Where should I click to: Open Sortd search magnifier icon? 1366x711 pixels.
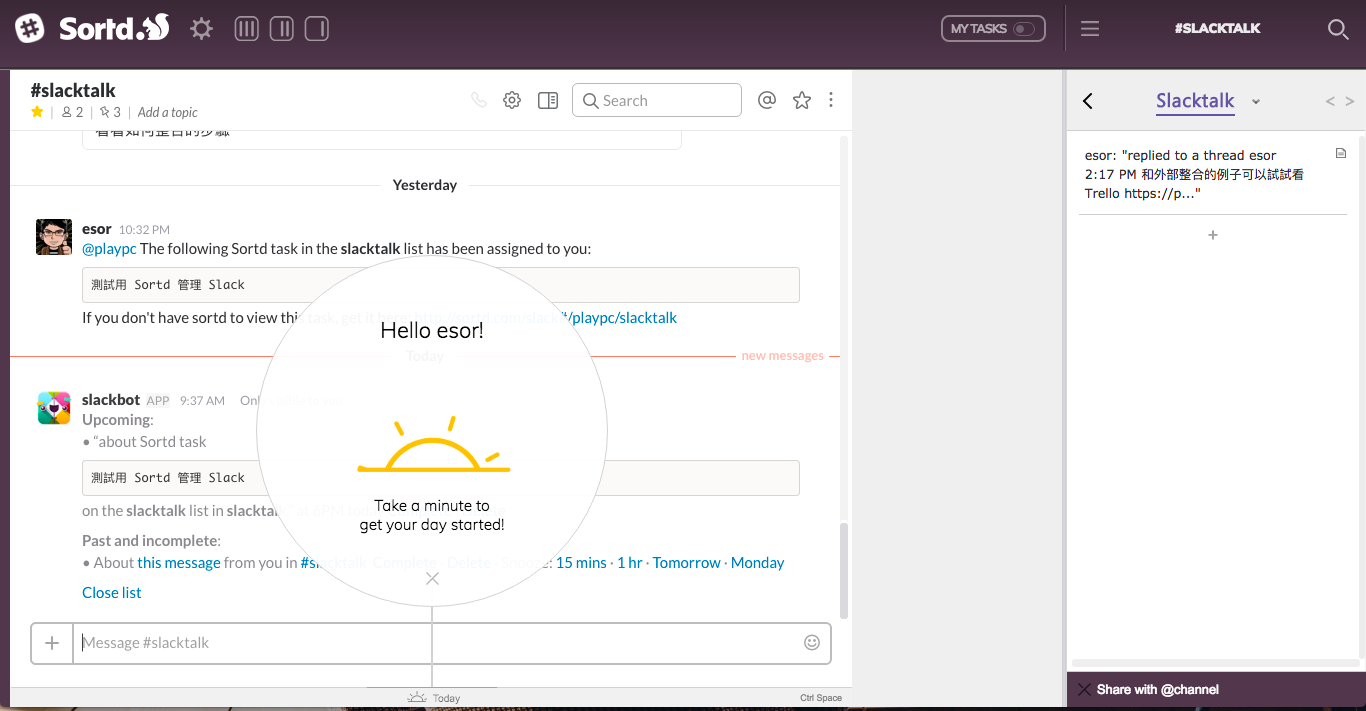(x=1338, y=29)
